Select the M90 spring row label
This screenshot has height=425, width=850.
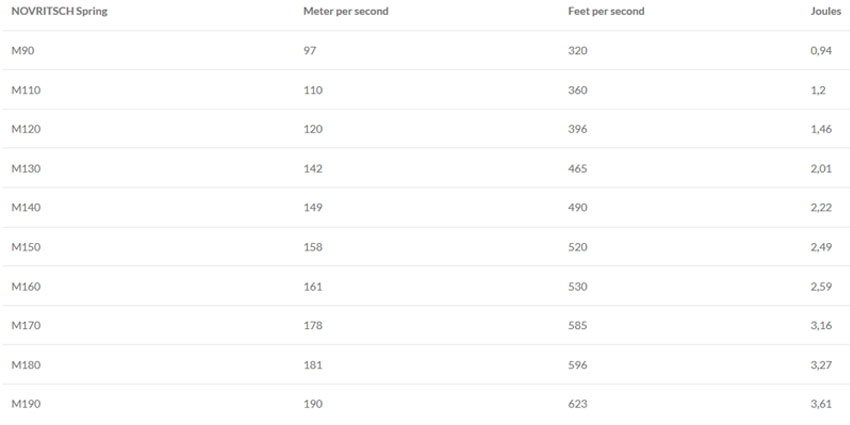22,50
